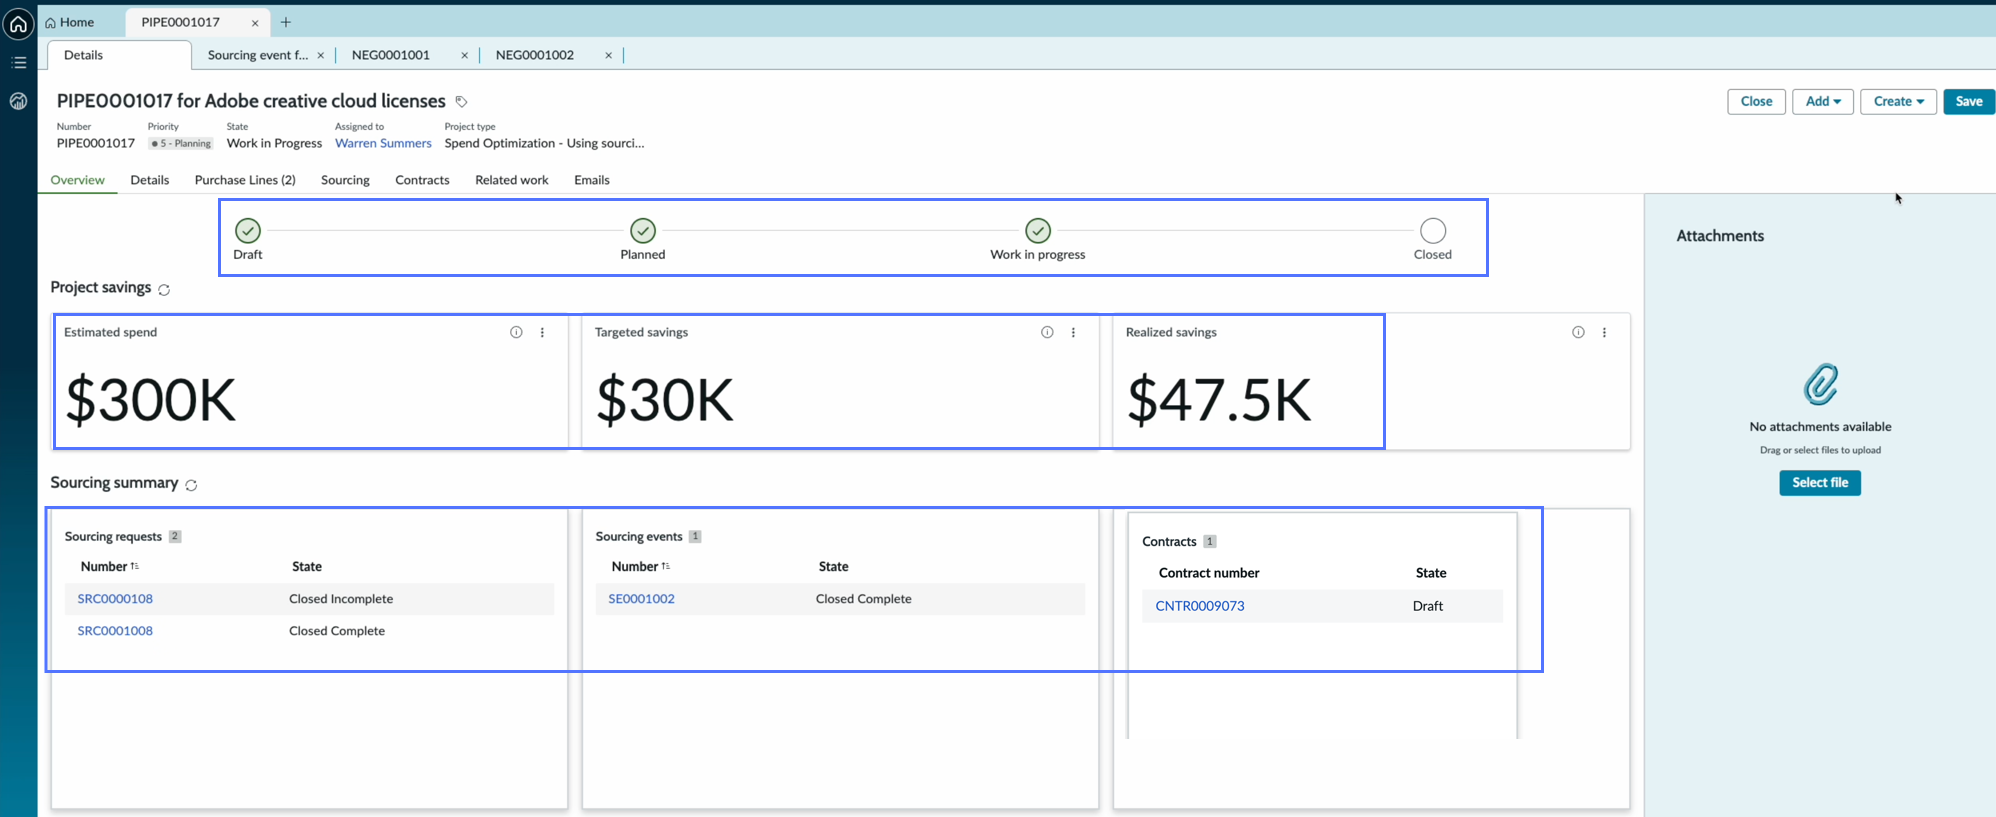Refresh Project savings section
This screenshot has width=1996, height=817.
click(164, 290)
